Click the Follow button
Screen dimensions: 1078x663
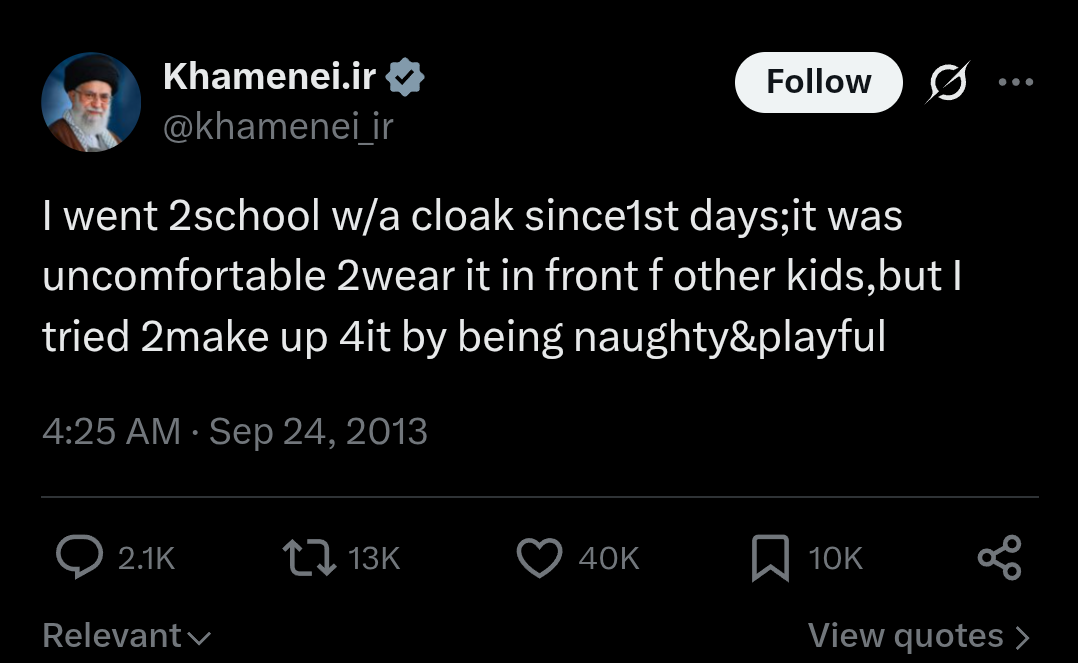click(x=818, y=82)
